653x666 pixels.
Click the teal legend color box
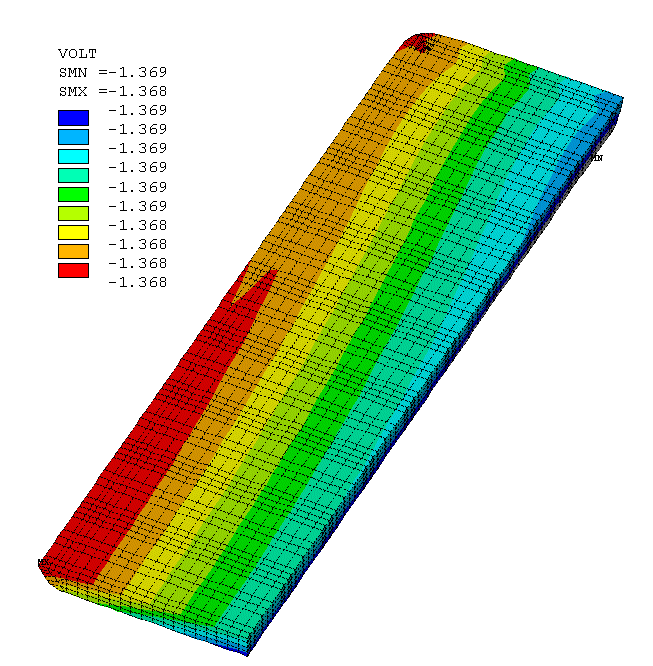click(74, 175)
